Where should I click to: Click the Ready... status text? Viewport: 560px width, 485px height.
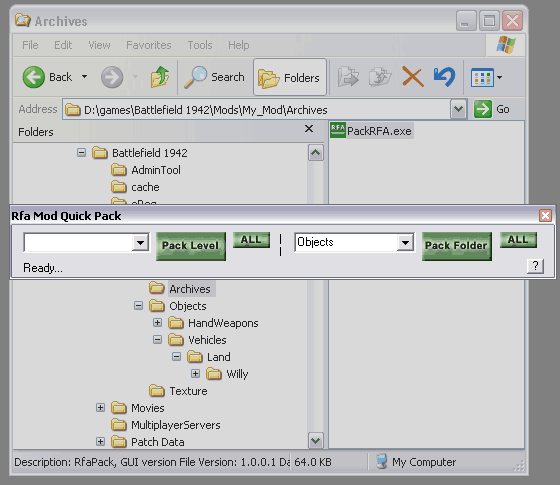point(43,268)
